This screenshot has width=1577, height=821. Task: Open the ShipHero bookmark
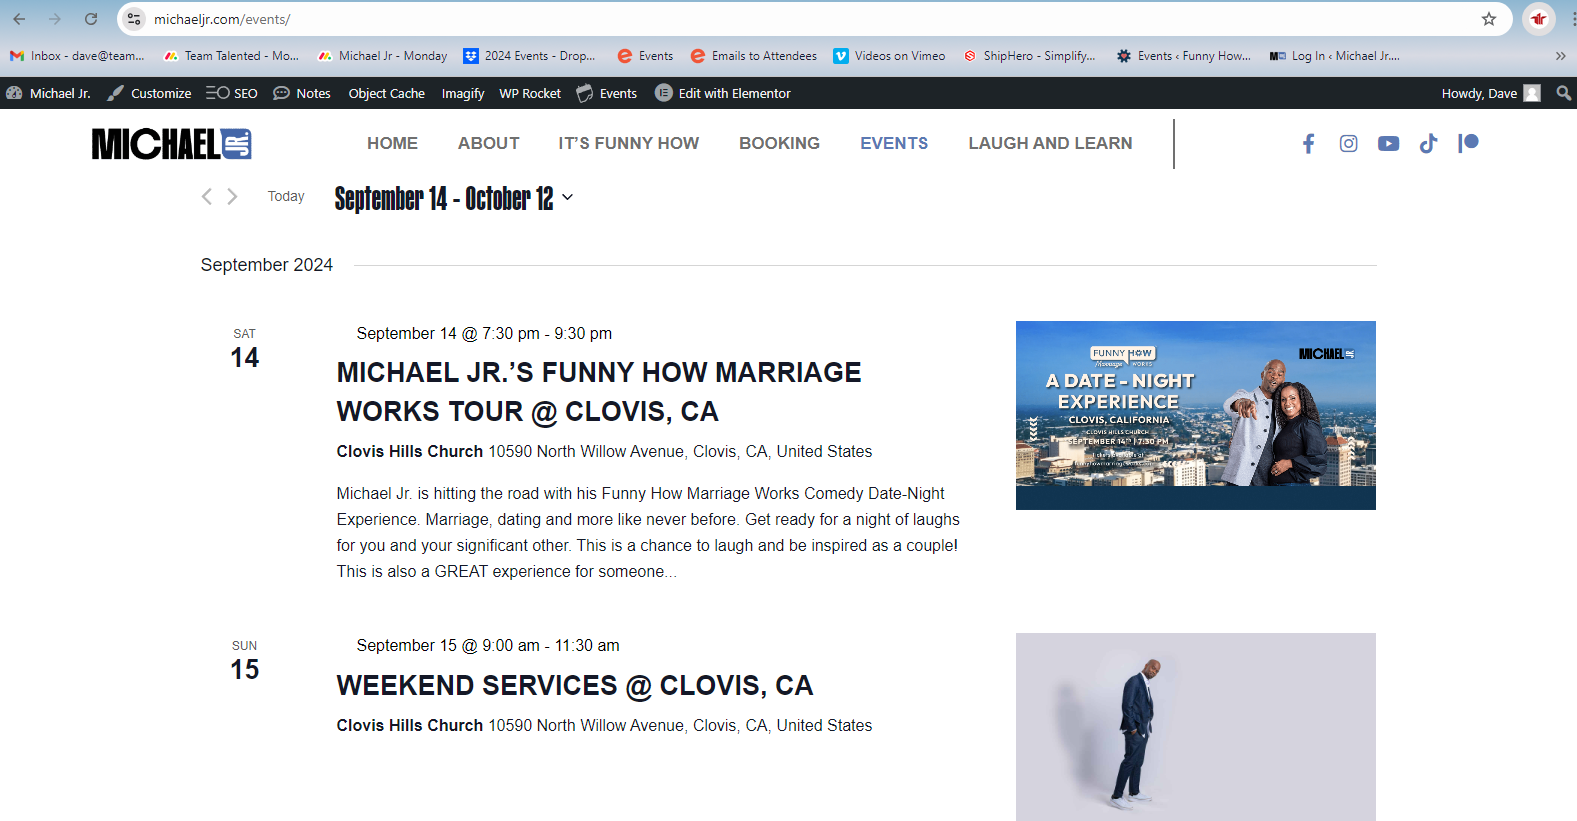click(1029, 56)
